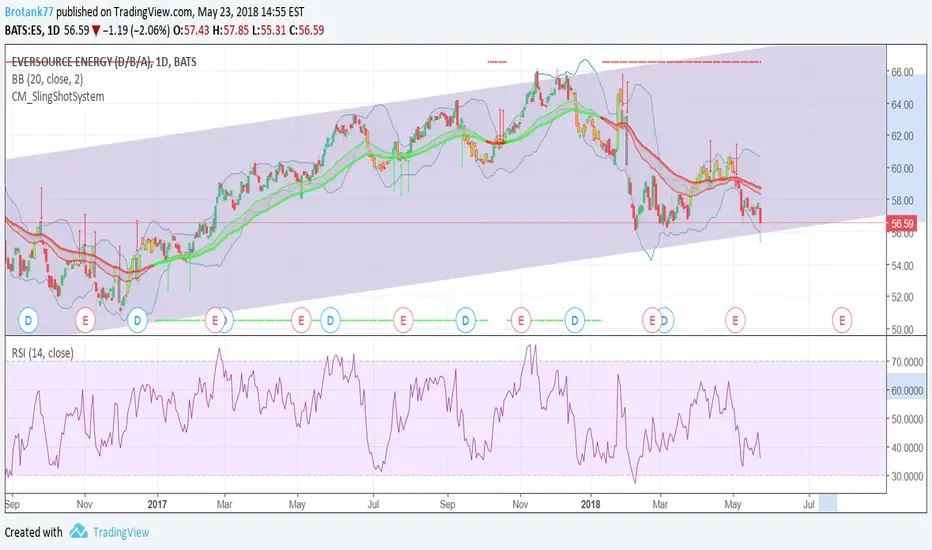Click the earnings marker just before Mar 2017
Image resolution: width=932 pixels, height=550 pixels.
pos(214,320)
